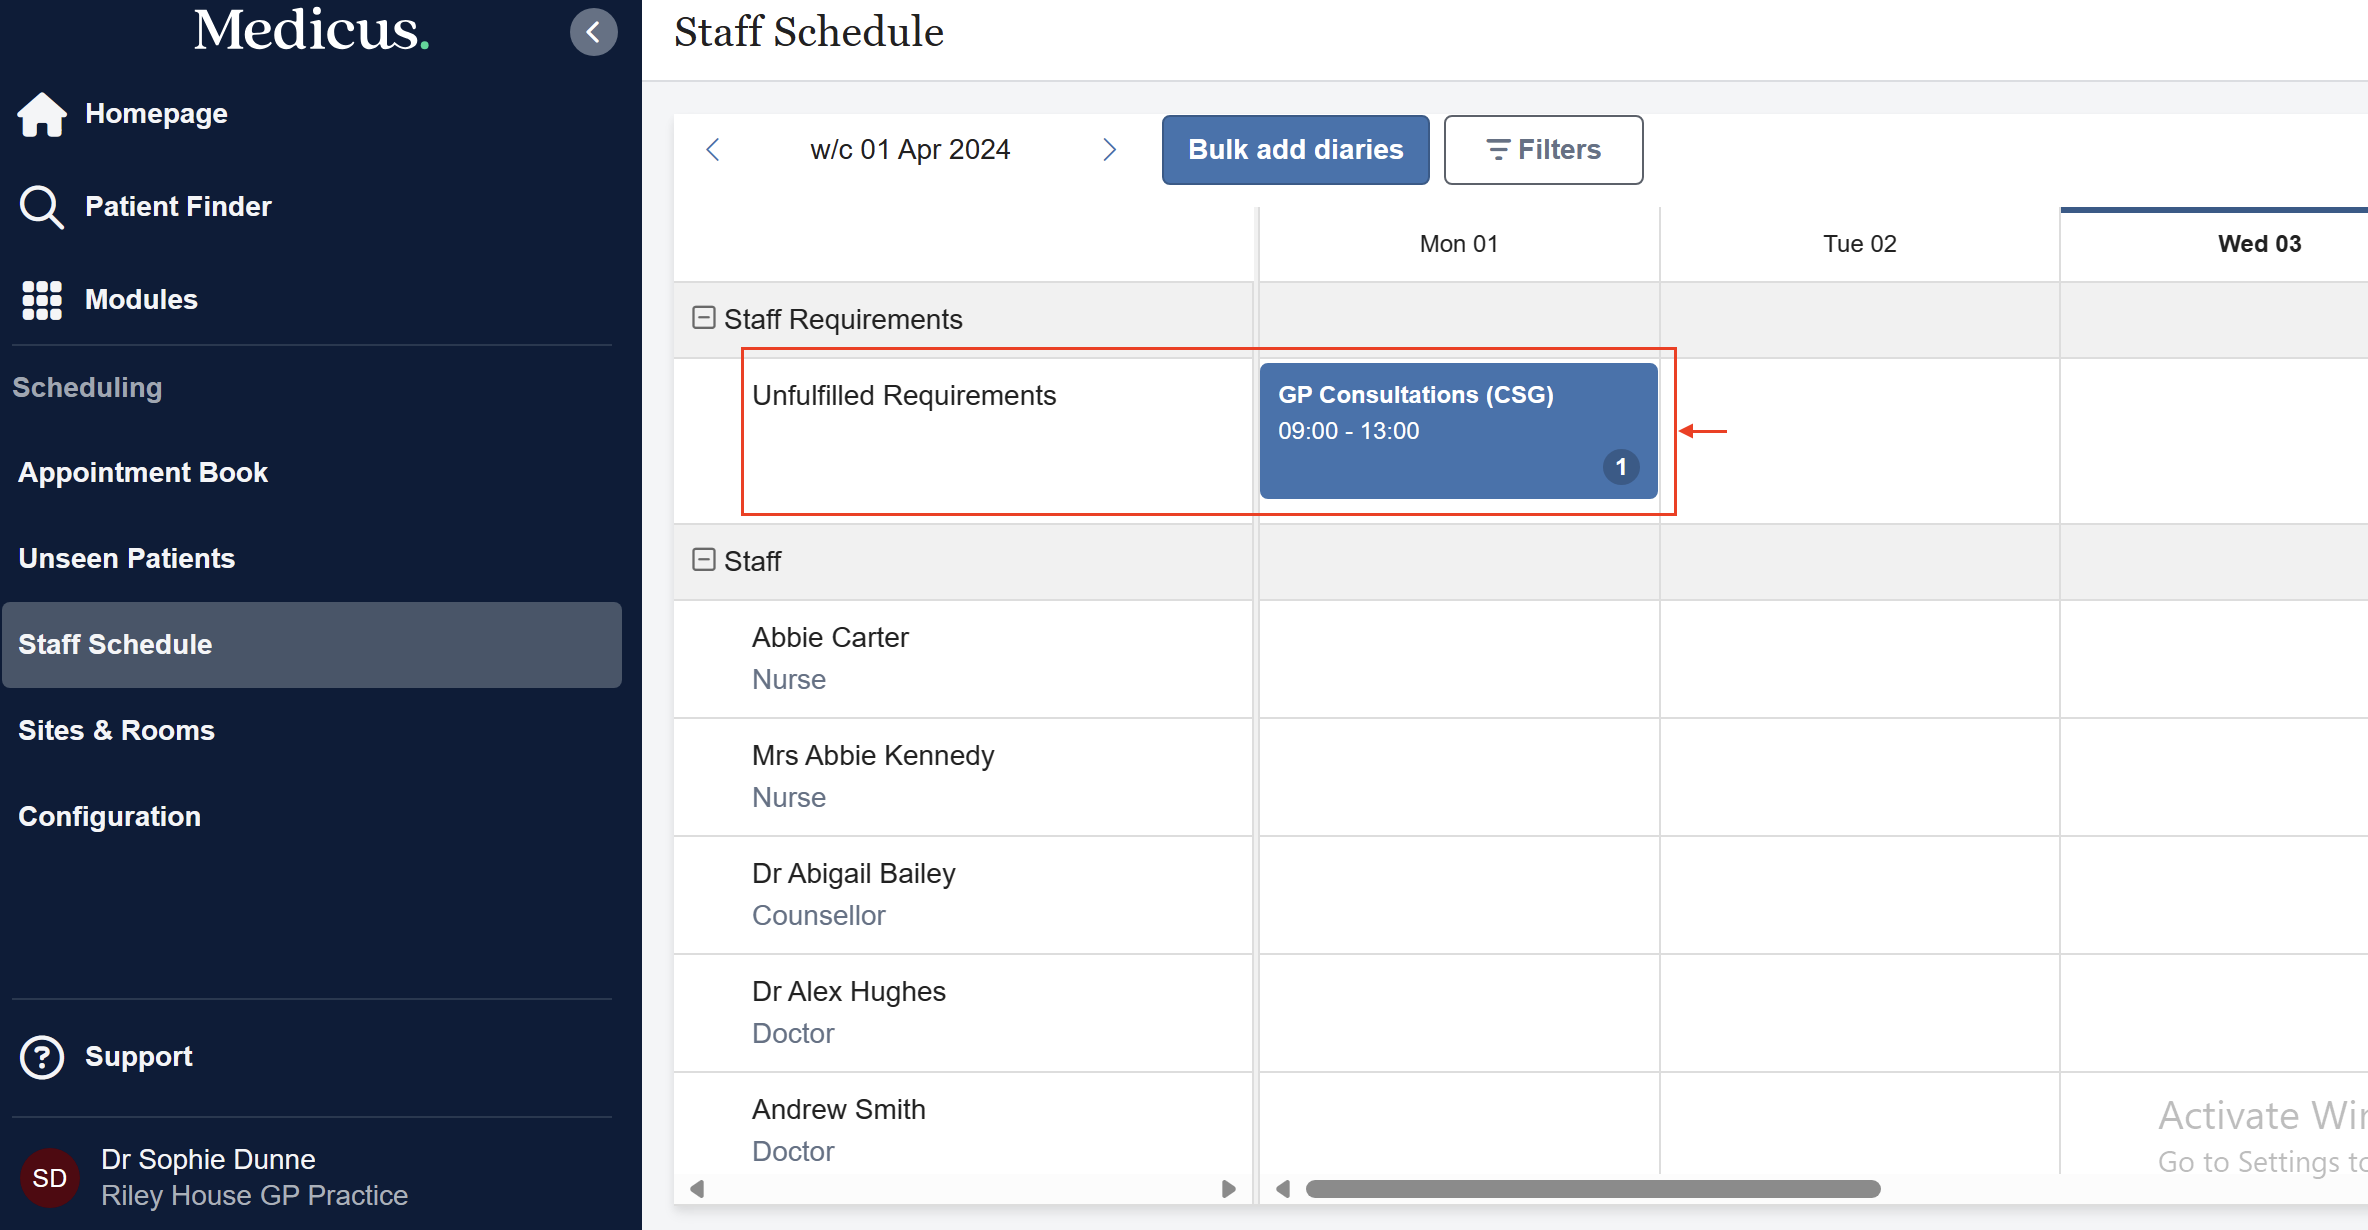
Task: Click the Homepage house icon
Action: coord(42,114)
